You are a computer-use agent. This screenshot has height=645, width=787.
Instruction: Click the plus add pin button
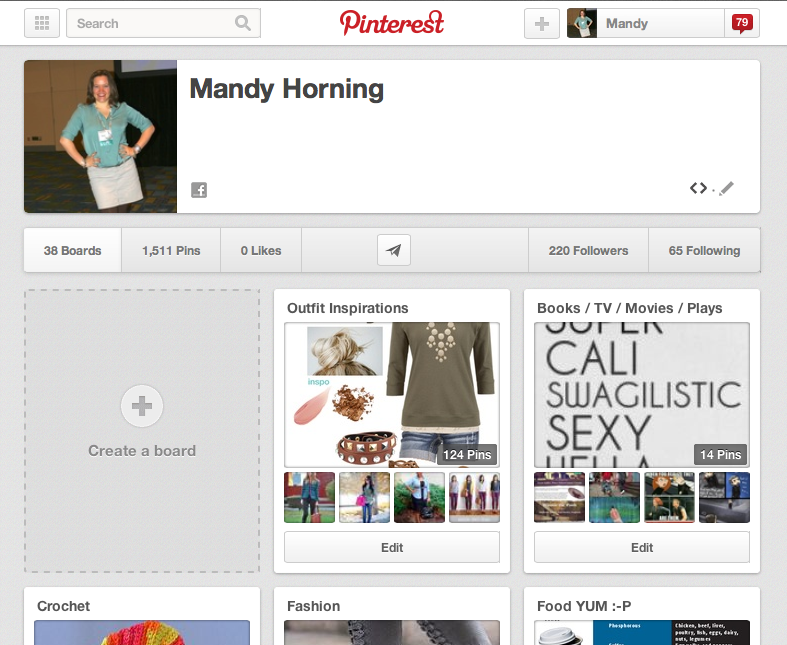click(x=542, y=24)
